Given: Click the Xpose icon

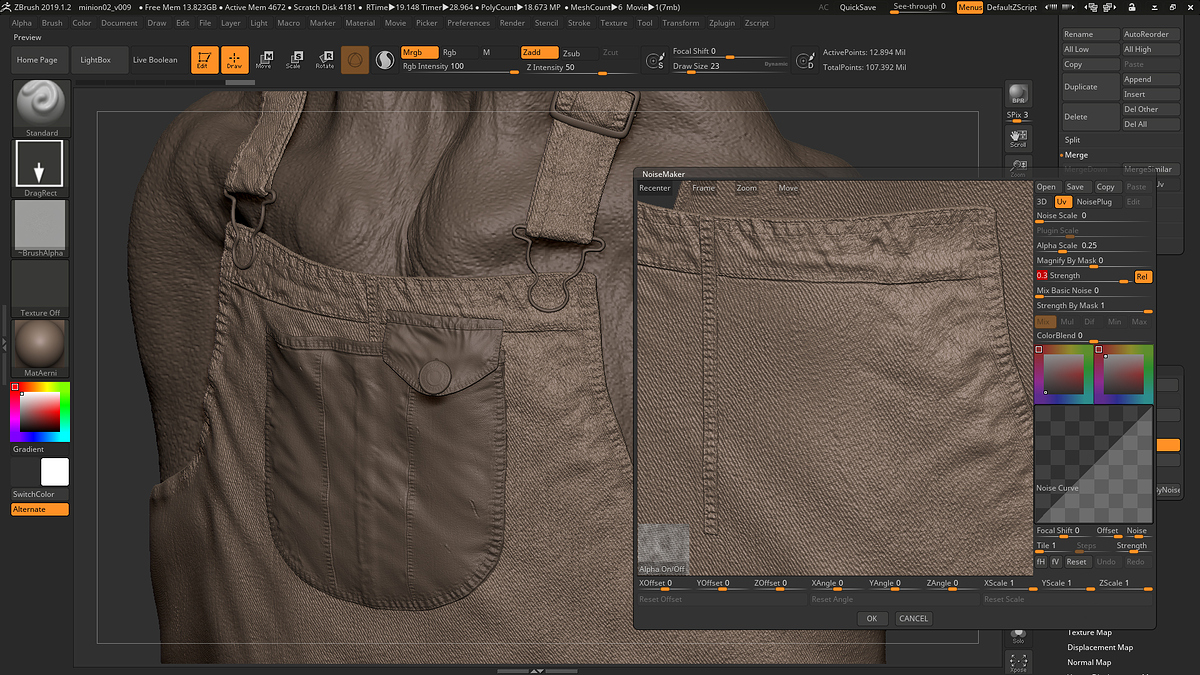Looking at the screenshot, I should coord(1018,662).
